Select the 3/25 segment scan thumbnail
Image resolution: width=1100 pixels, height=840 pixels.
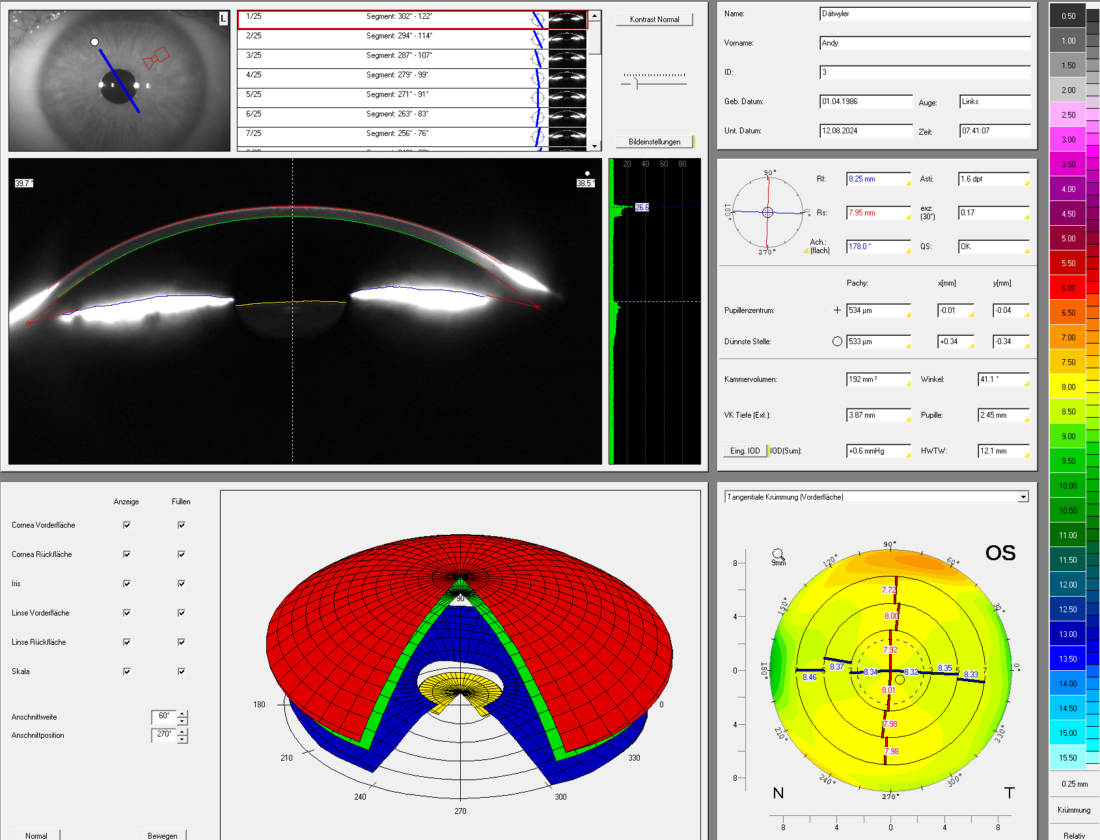pyautogui.click(x=567, y=56)
